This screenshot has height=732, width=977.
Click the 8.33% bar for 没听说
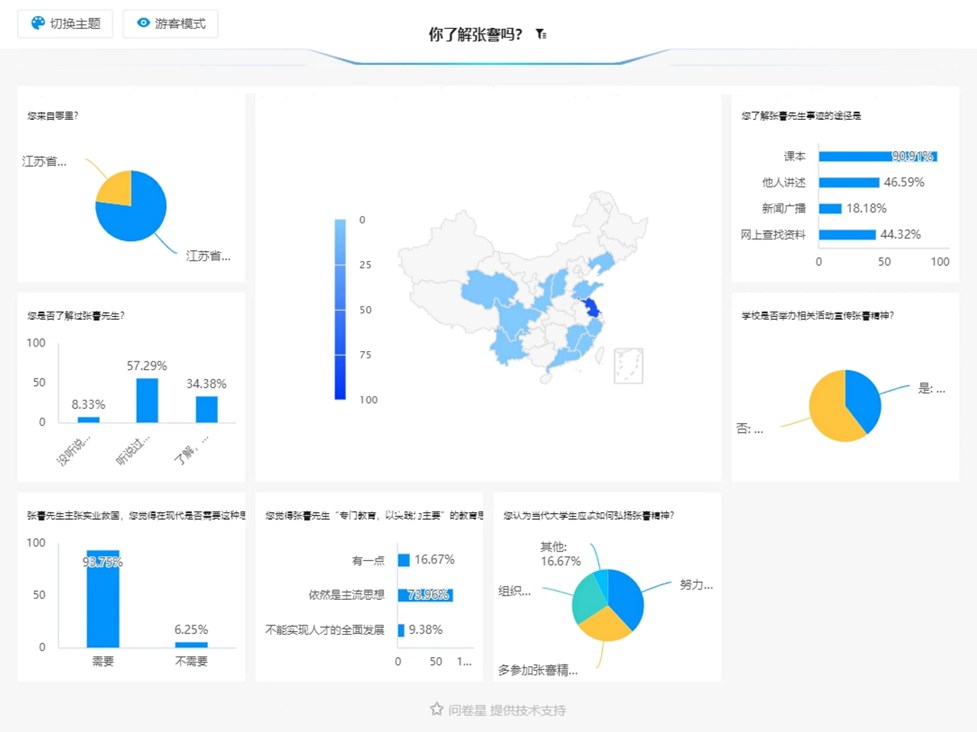(88, 419)
